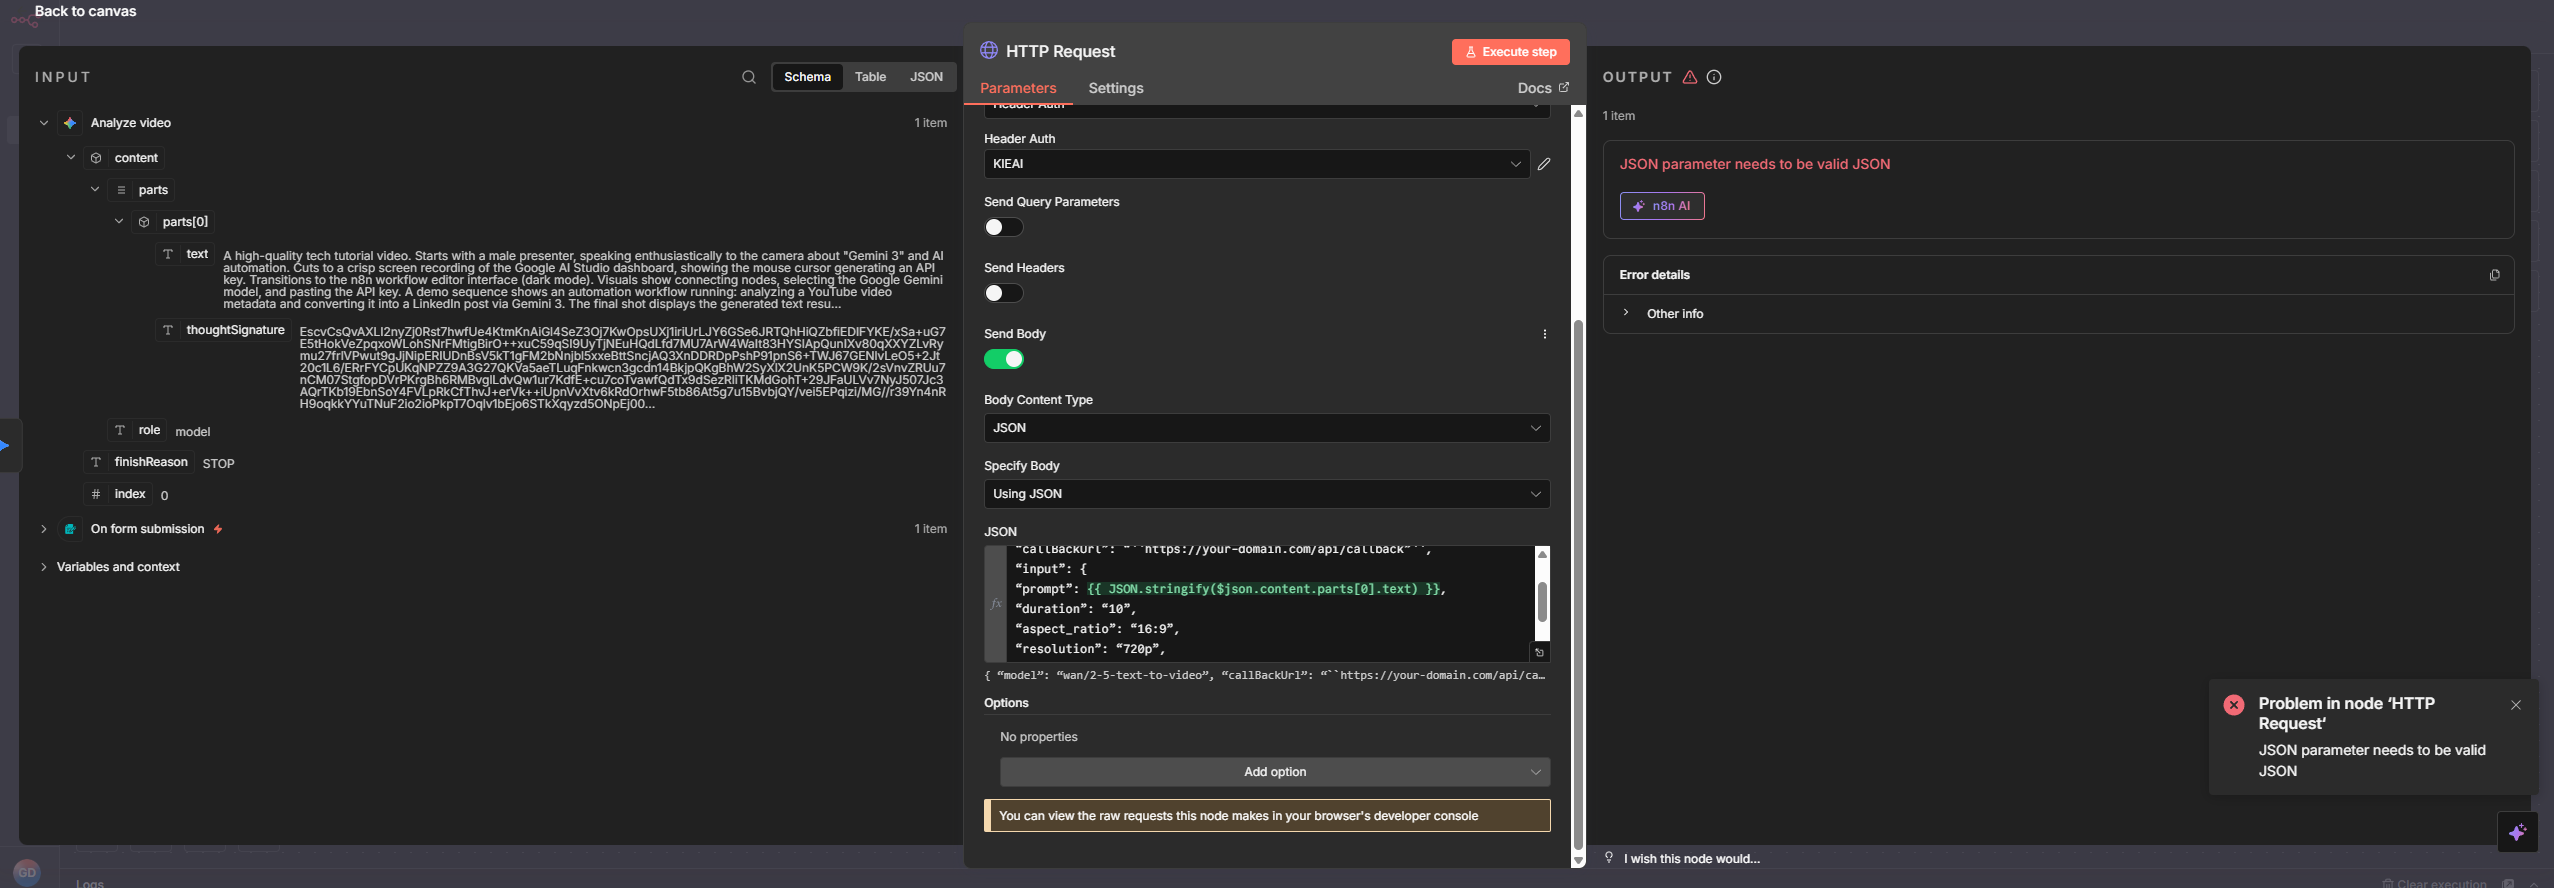Expand the On form submission node
The height and width of the screenshot is (888, 2554).
[x=43, y=529]
